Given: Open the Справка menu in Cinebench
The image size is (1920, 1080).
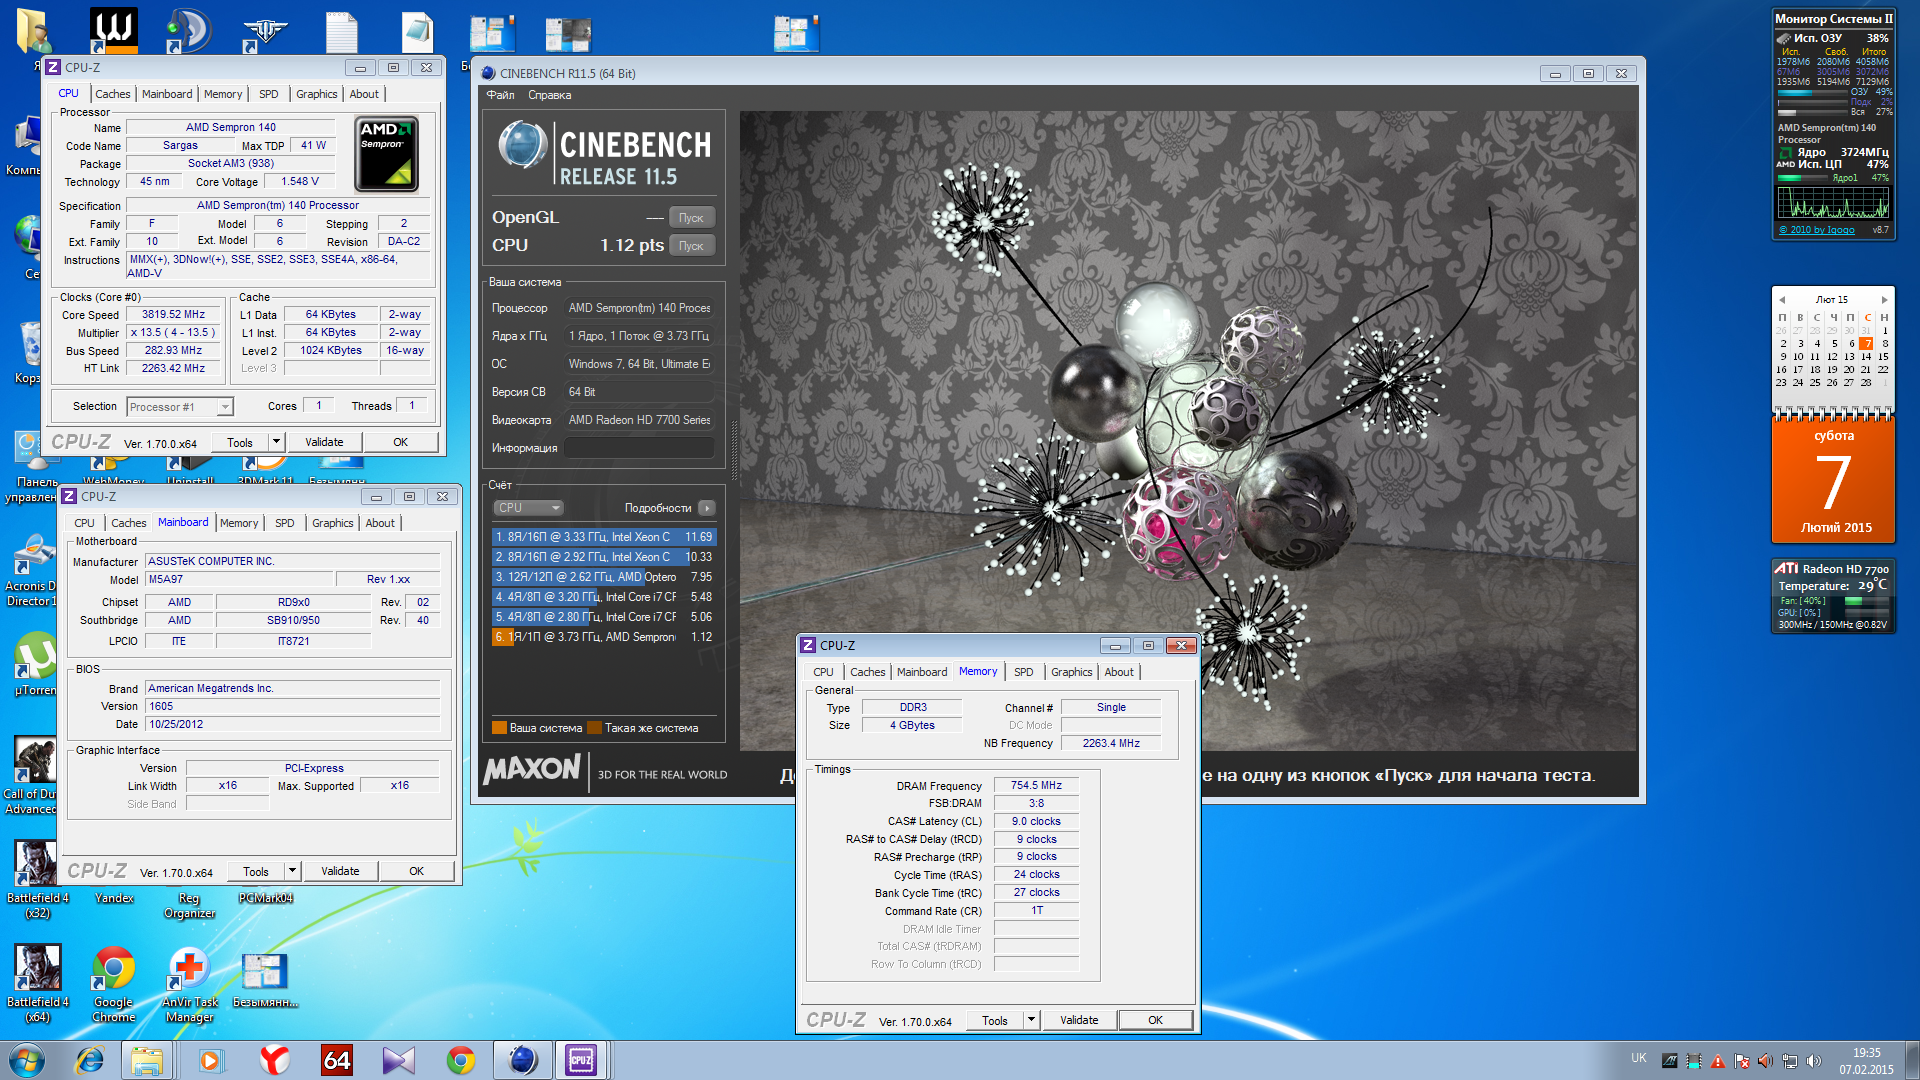Looking at the screenshot, I should [x=549, y=95].
